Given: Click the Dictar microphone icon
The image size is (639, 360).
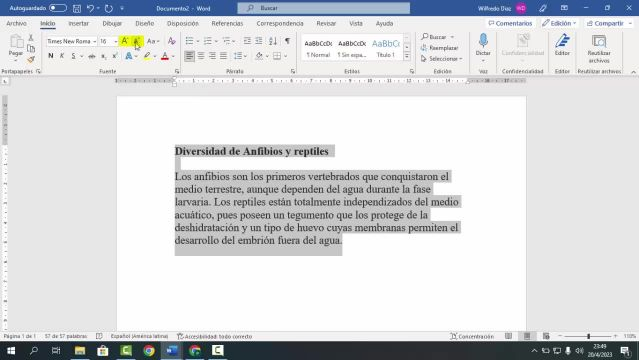Looking at the screenshot, I should 483,40.
